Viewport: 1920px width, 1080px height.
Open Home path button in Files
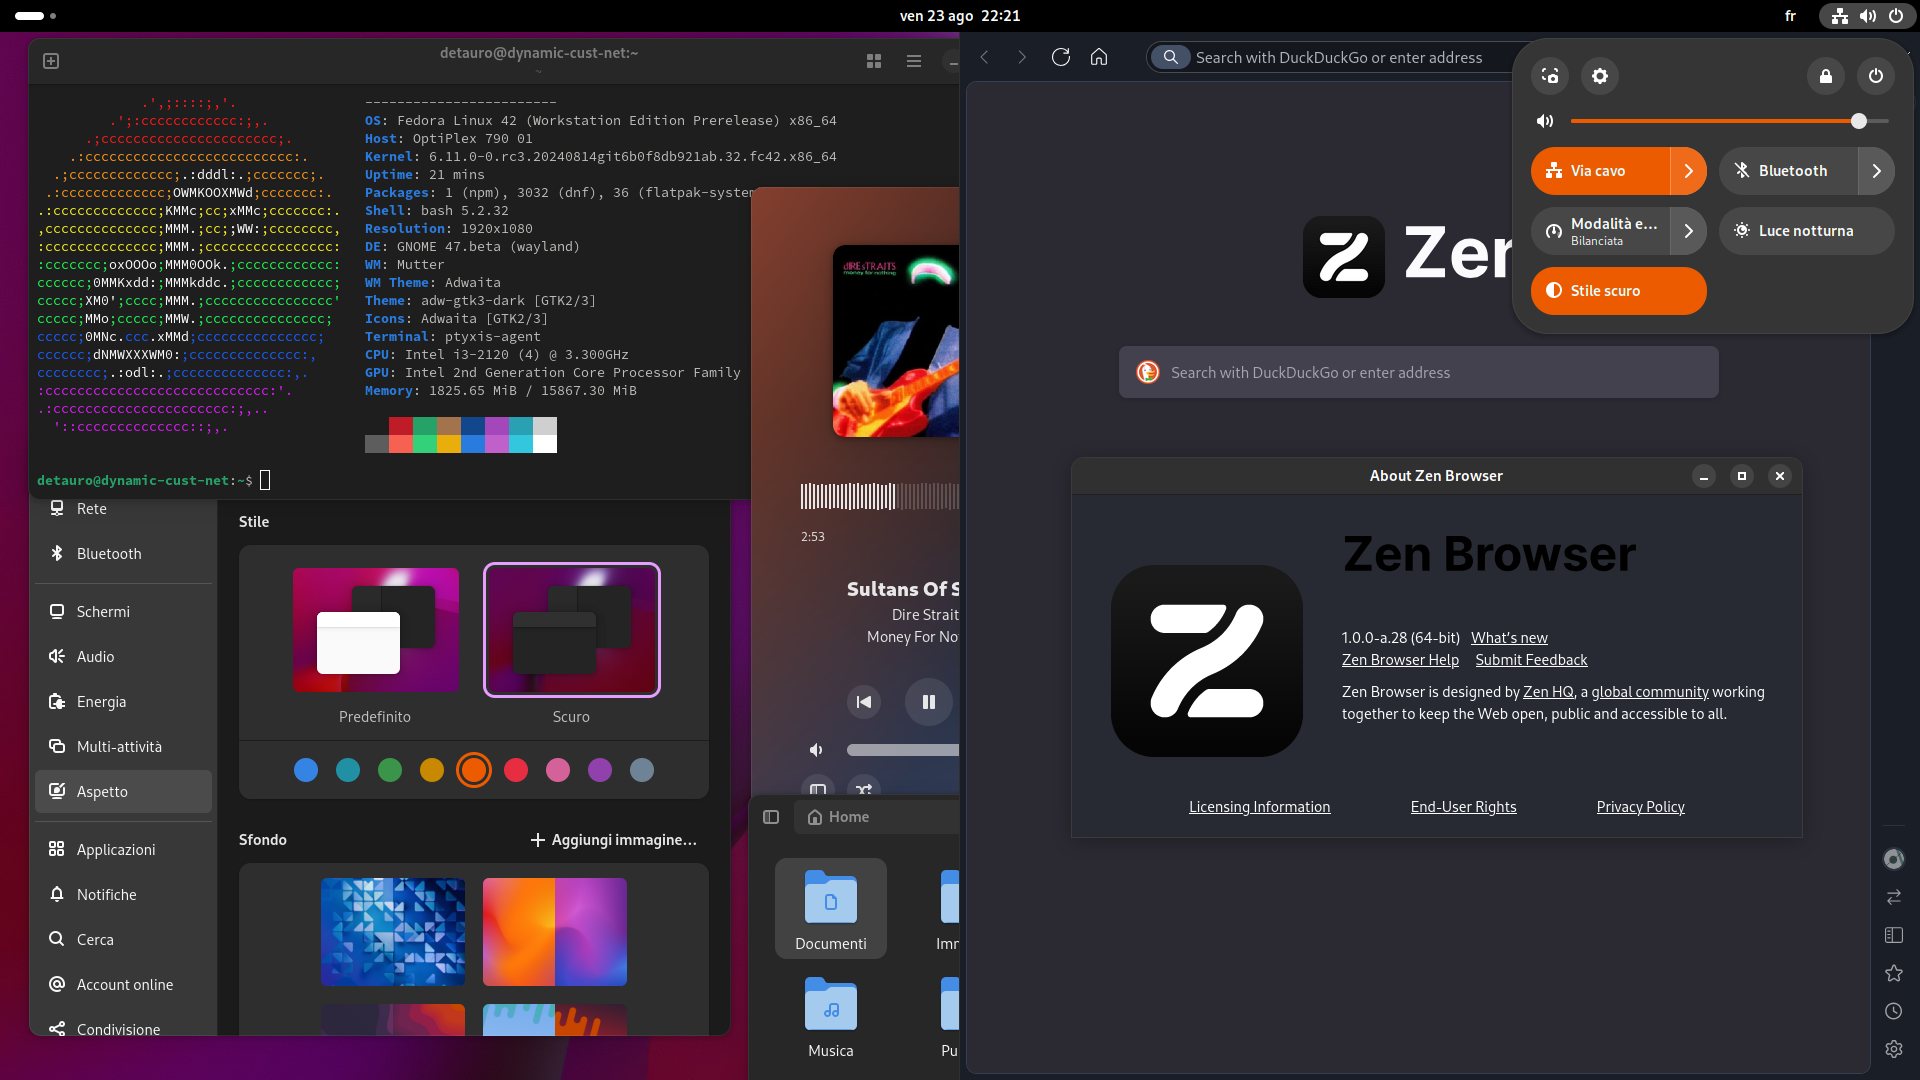tap(838, 817)
